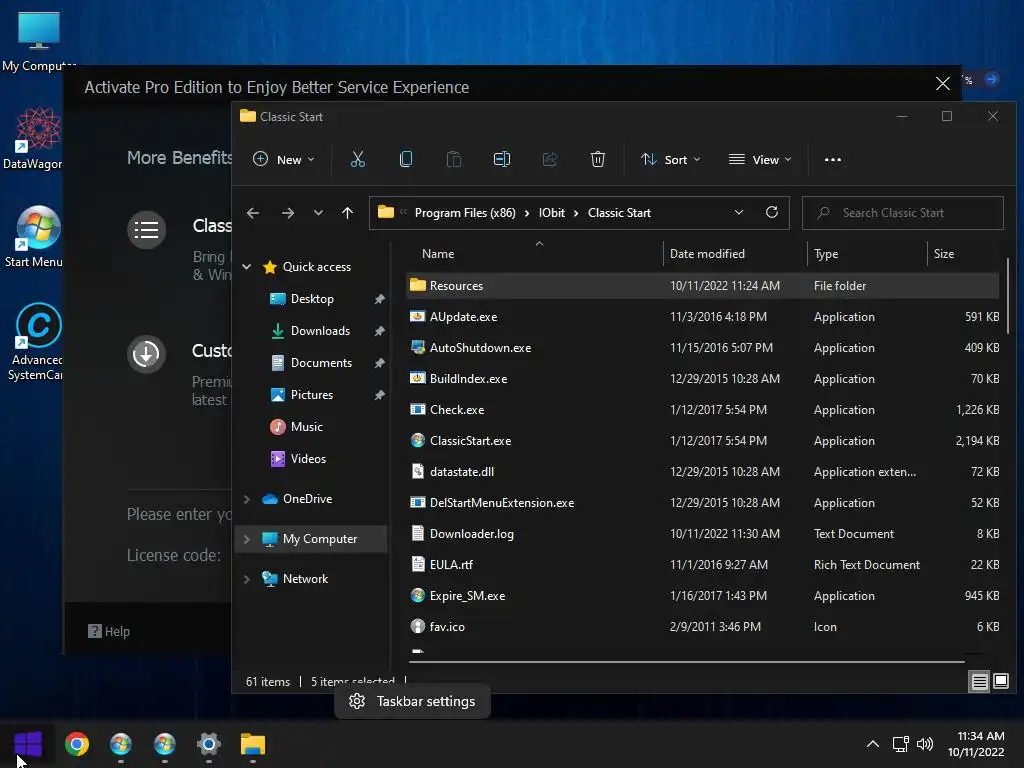Expand My Computer in navigation pane

pos(247,539)
